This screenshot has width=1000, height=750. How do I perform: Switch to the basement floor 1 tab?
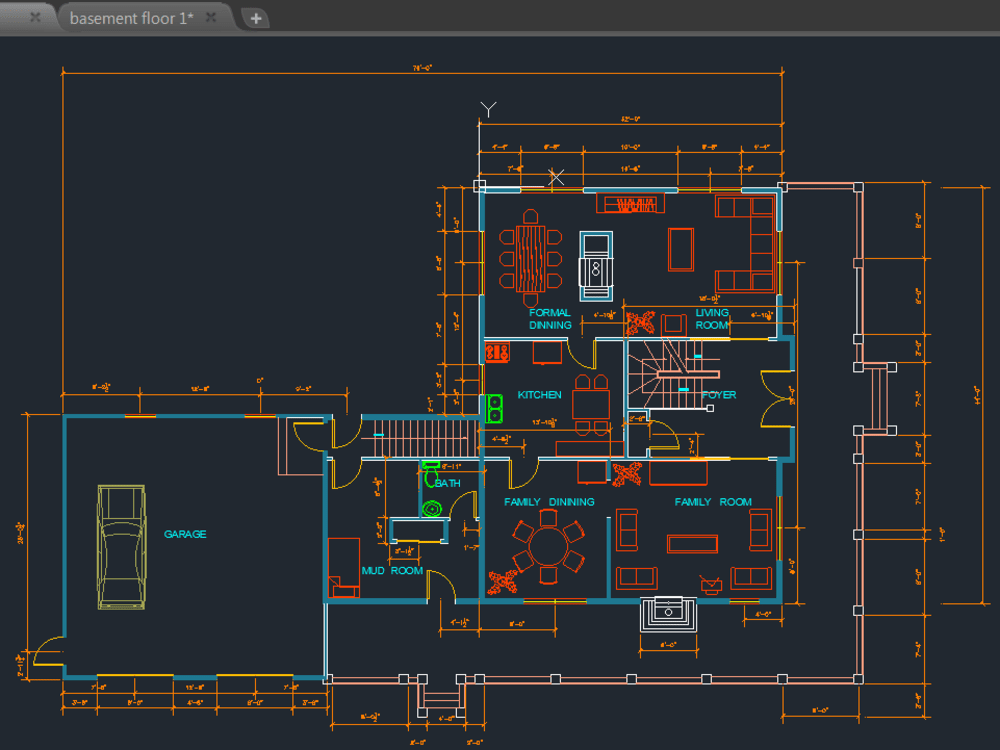(130, 17)
